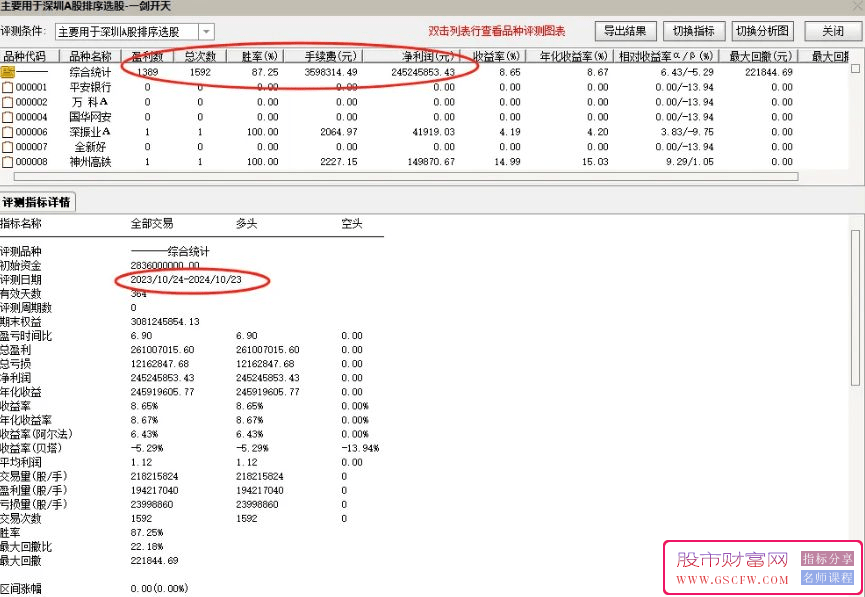
Task: Click the 指标名称 column label
Action: coord(21,223)
